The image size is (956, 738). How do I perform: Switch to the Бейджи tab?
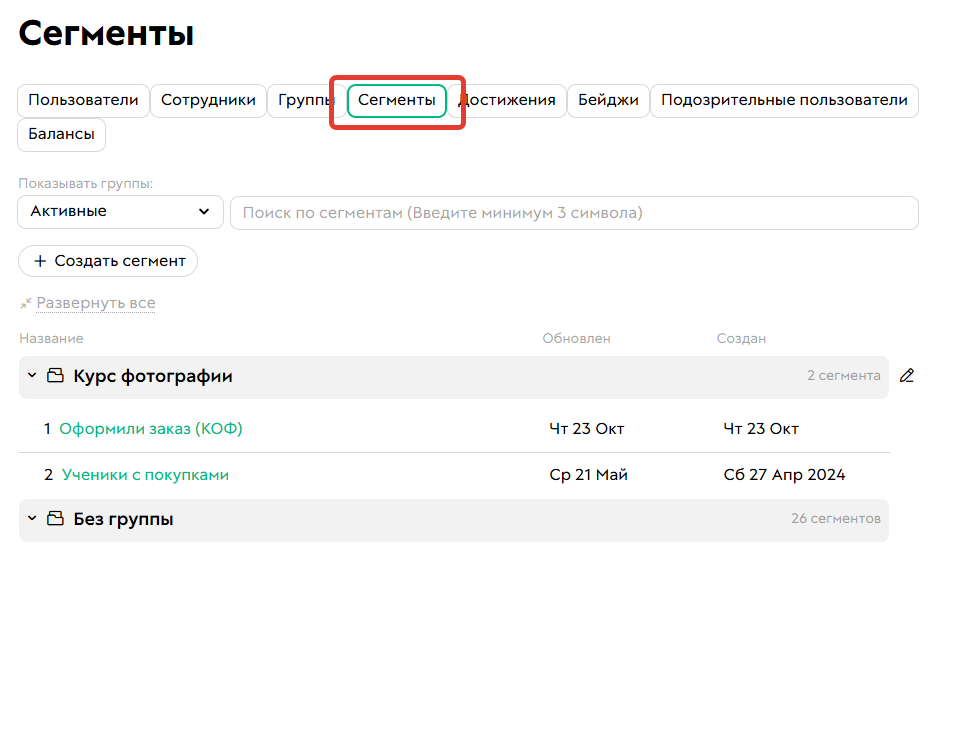608,100
